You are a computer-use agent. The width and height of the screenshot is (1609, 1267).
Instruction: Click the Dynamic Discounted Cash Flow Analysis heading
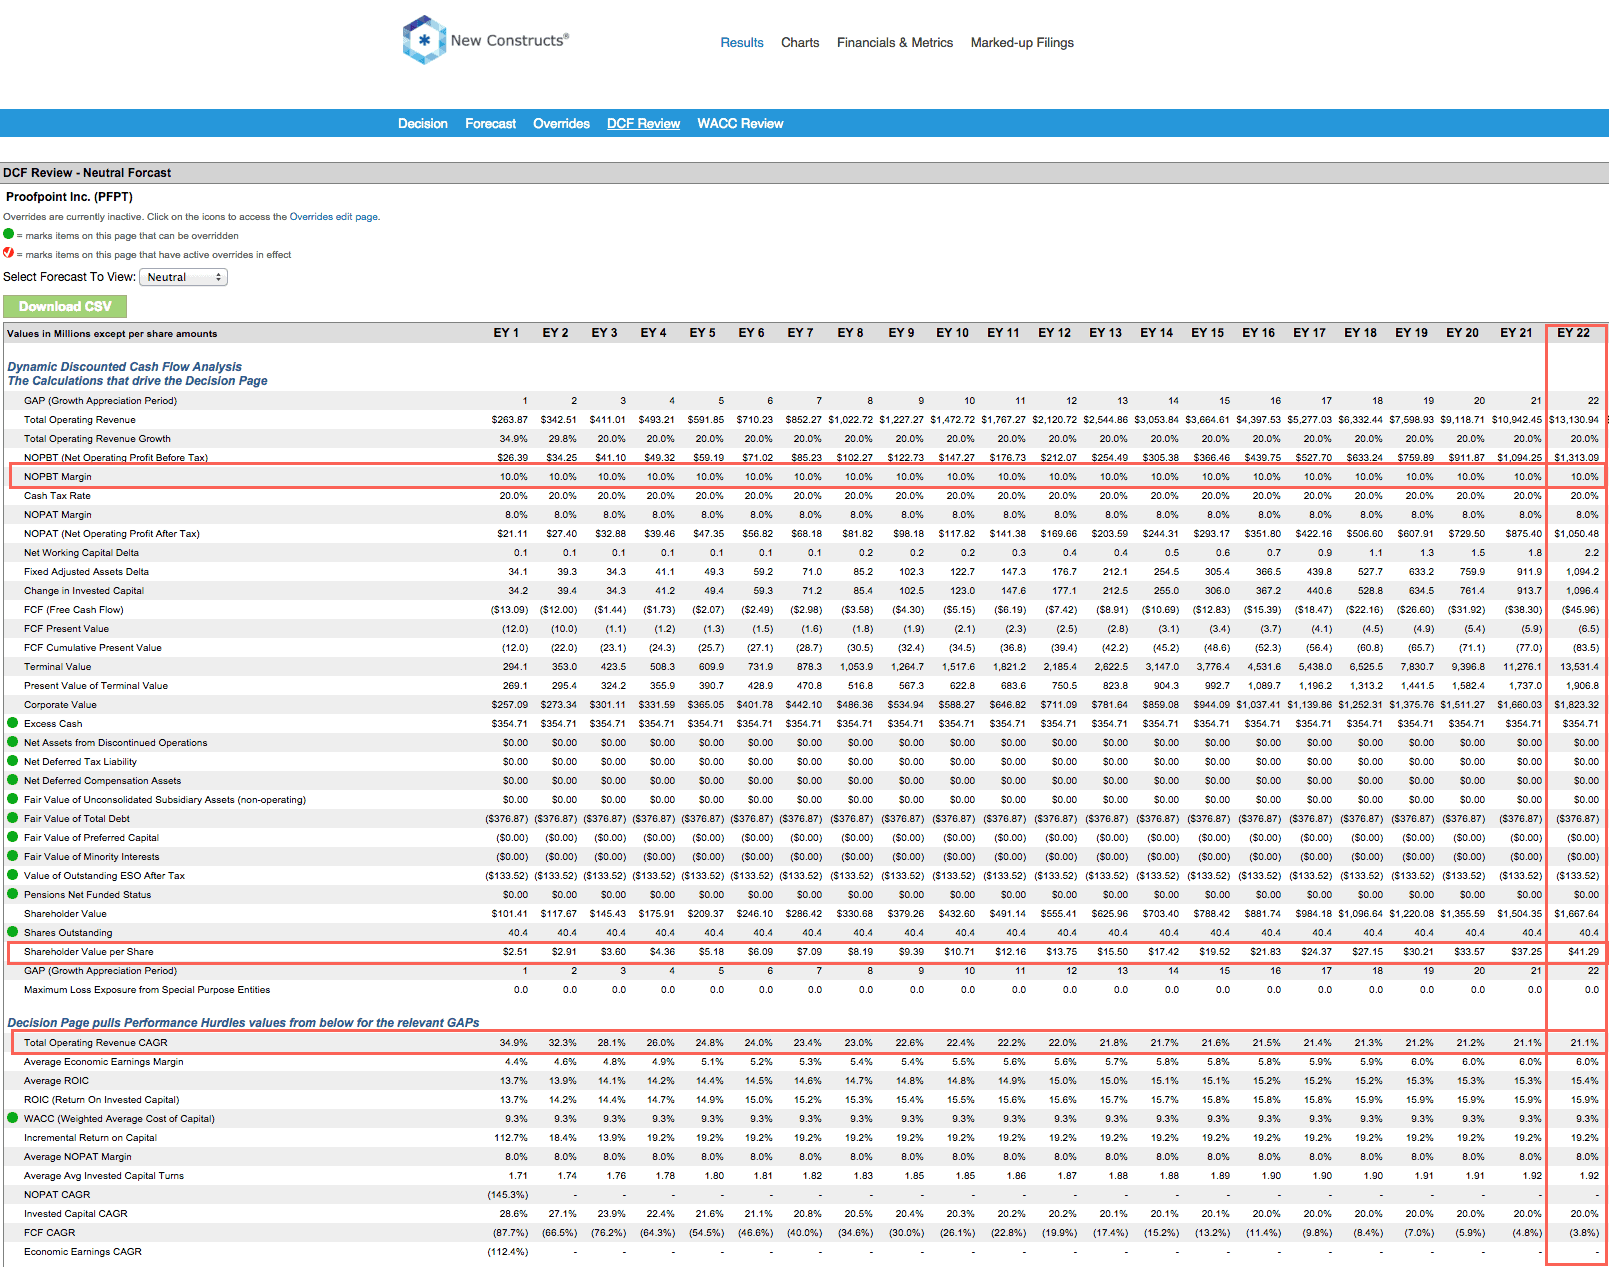point(125,366)
